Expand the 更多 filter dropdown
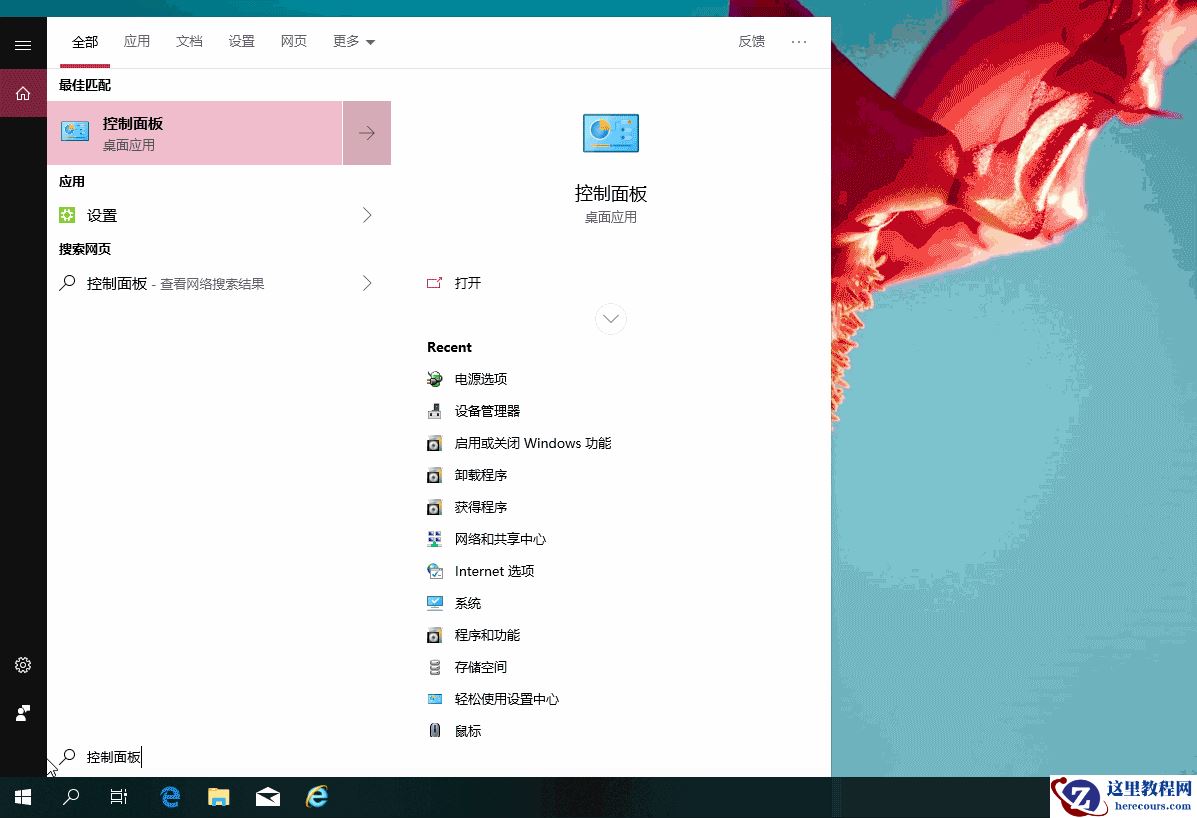The image size is (1197, 818). click(x=353, y=41)
